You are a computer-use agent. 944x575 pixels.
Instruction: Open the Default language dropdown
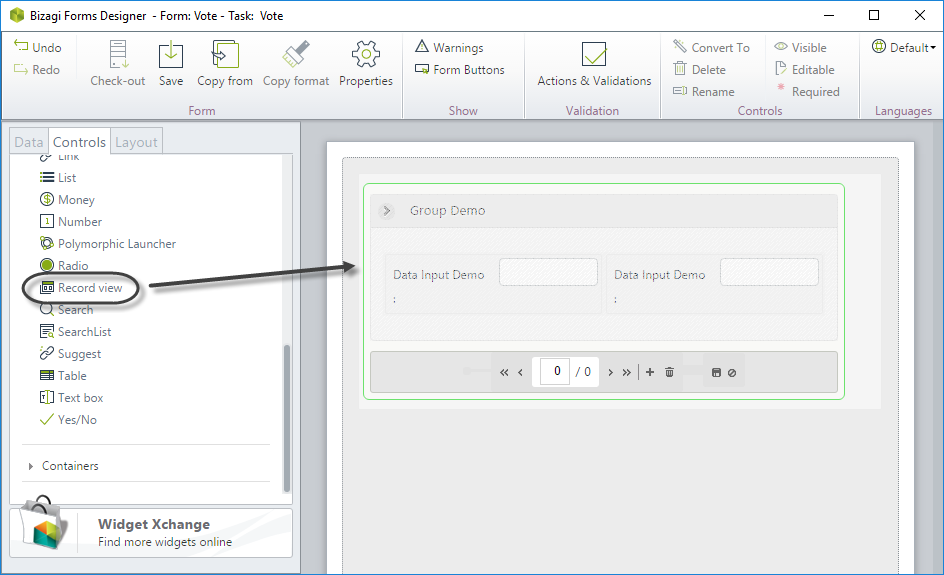[x=904, y=47]
